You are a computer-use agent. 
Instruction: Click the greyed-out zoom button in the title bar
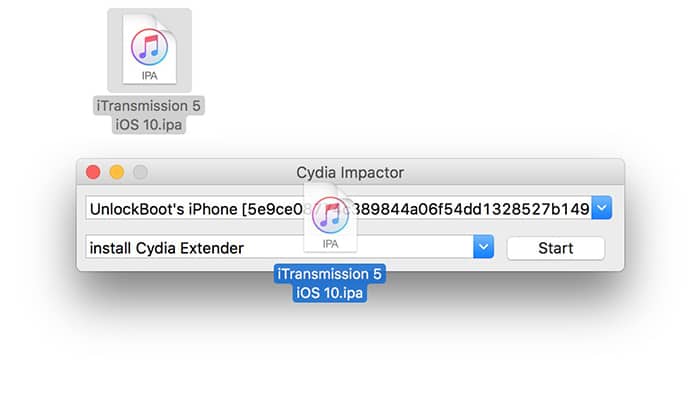(140, 172)
